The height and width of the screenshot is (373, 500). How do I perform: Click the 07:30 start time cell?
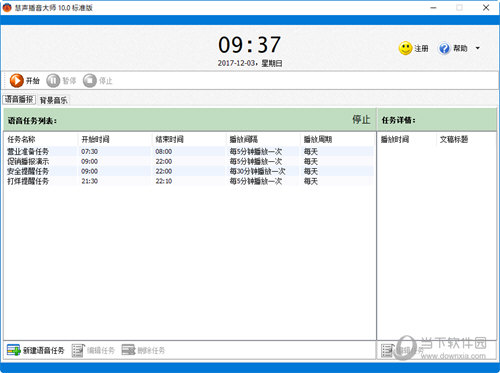pyautogui.click(x=89, y=151)
